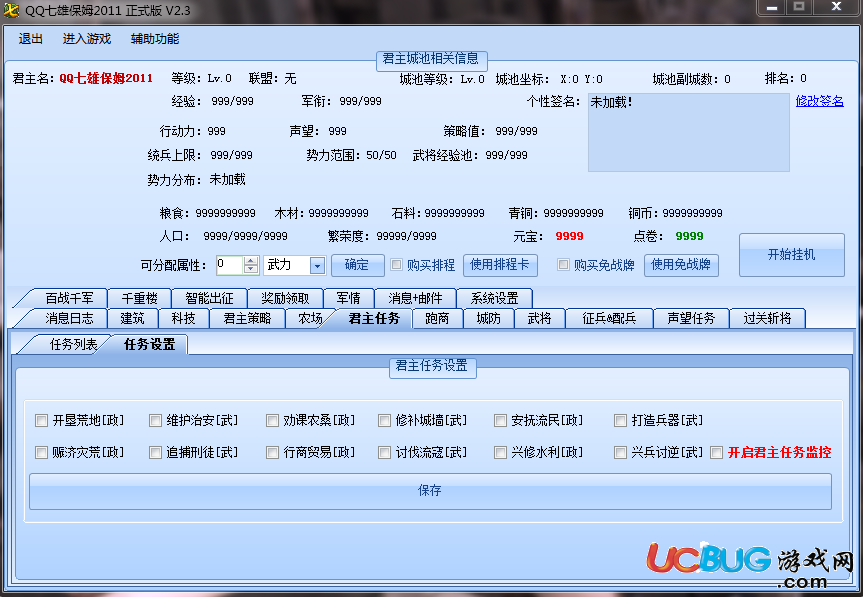Click the red 元宝 value 9999
This screenshot has height=597, width=863.
[569, 236]
